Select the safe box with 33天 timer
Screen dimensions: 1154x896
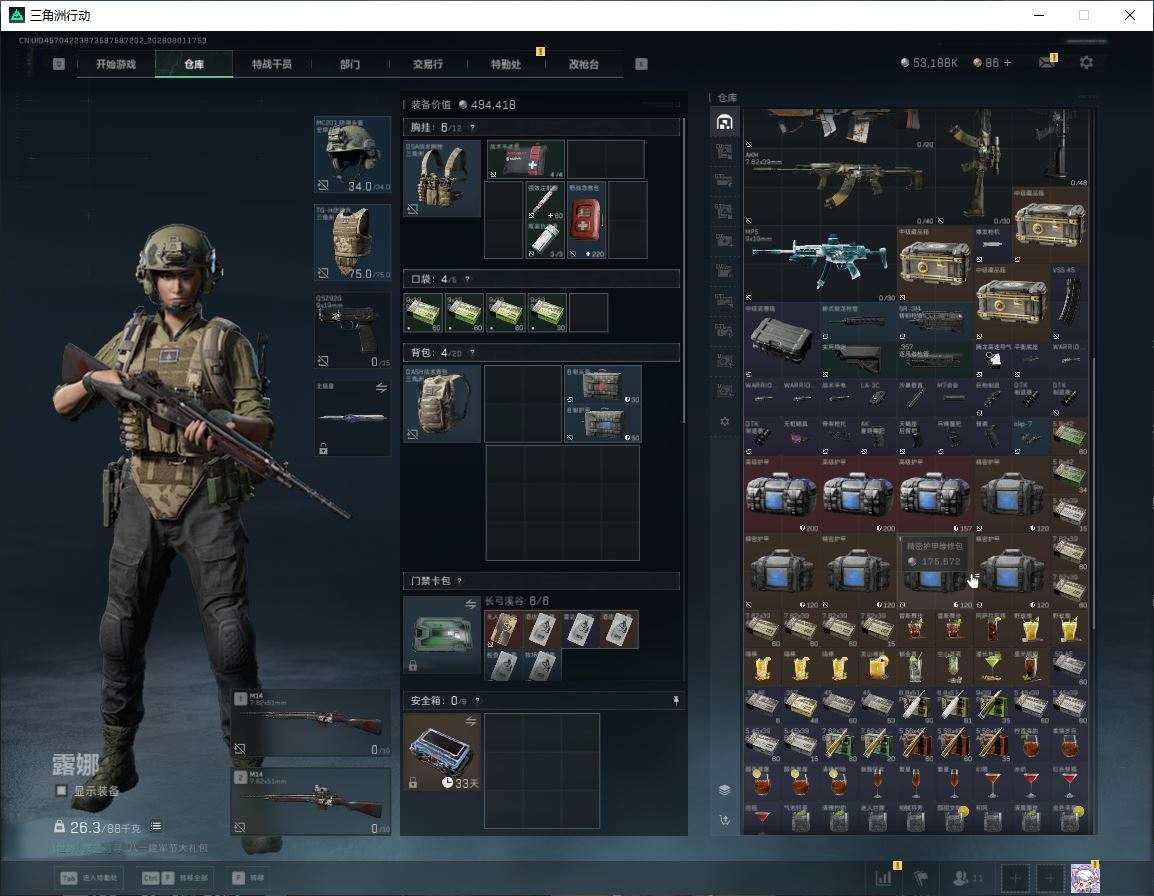442,752
